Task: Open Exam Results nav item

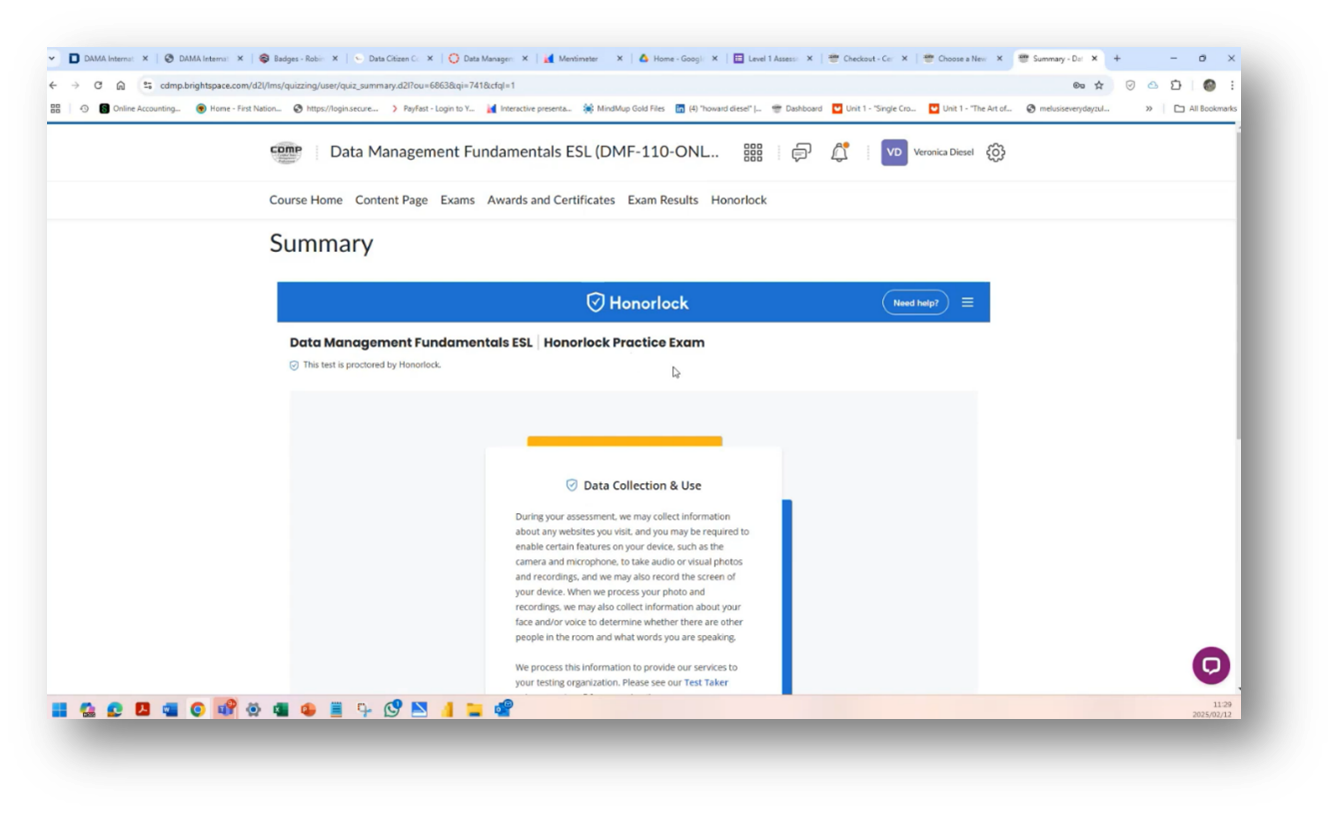Action: click(663, 200)
